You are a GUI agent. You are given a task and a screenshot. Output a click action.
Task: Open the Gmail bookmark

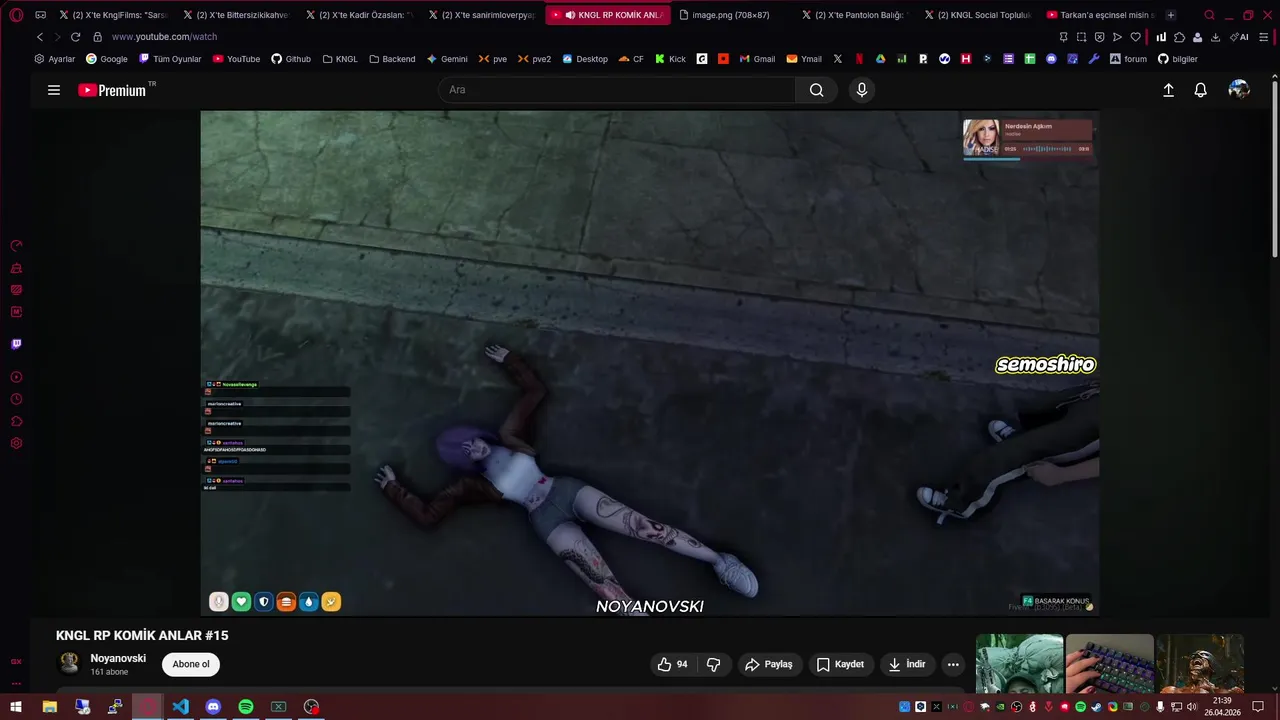pos(757,59)
